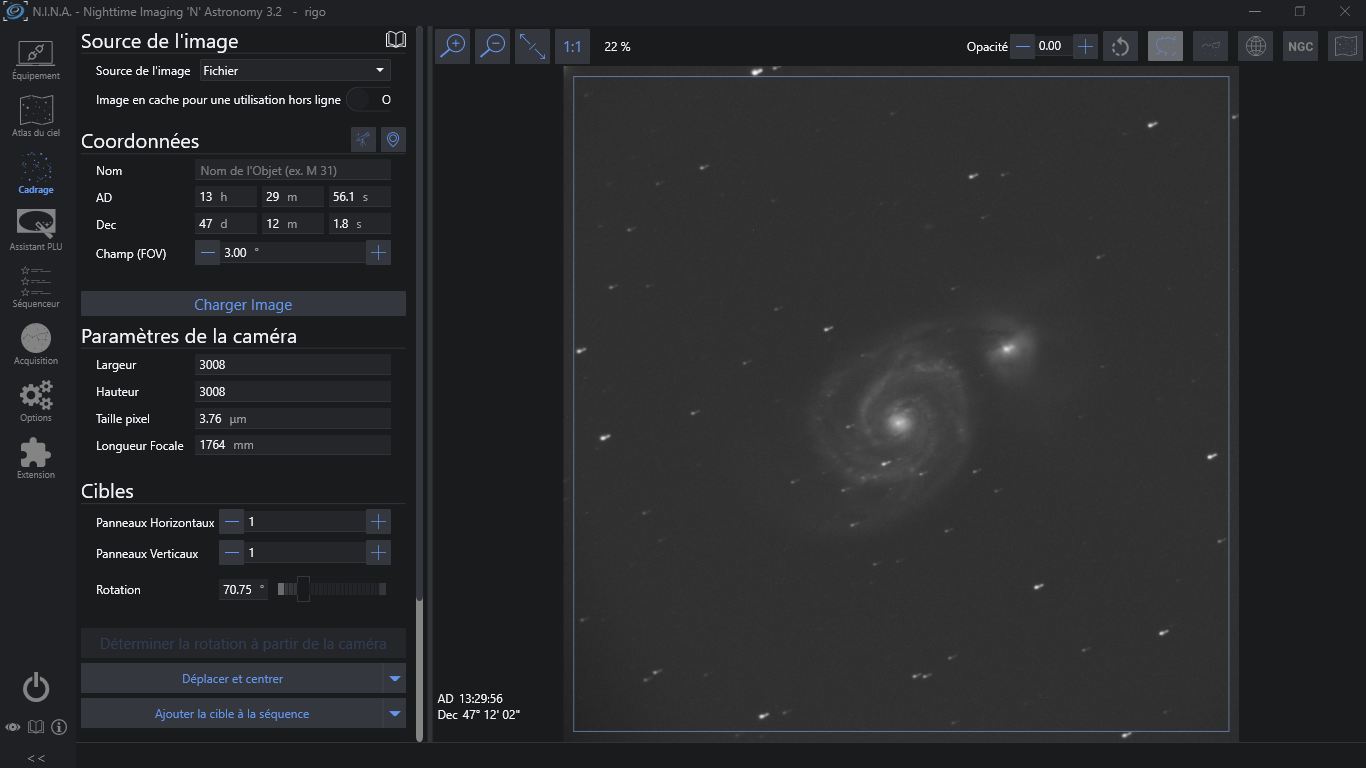Click the Dec arcminutes field

(293, 224)
